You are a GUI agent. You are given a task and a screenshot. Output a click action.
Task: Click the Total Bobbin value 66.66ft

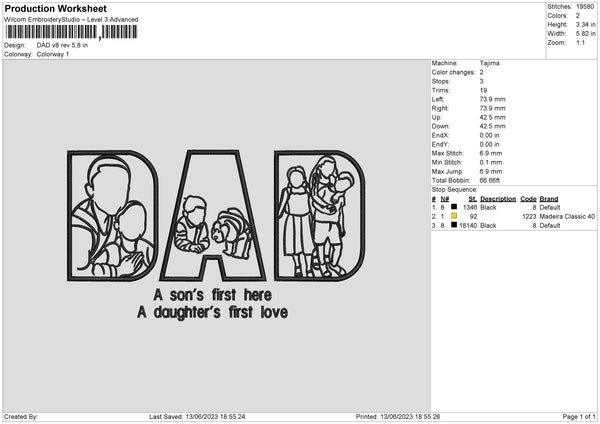click(490, 180)
